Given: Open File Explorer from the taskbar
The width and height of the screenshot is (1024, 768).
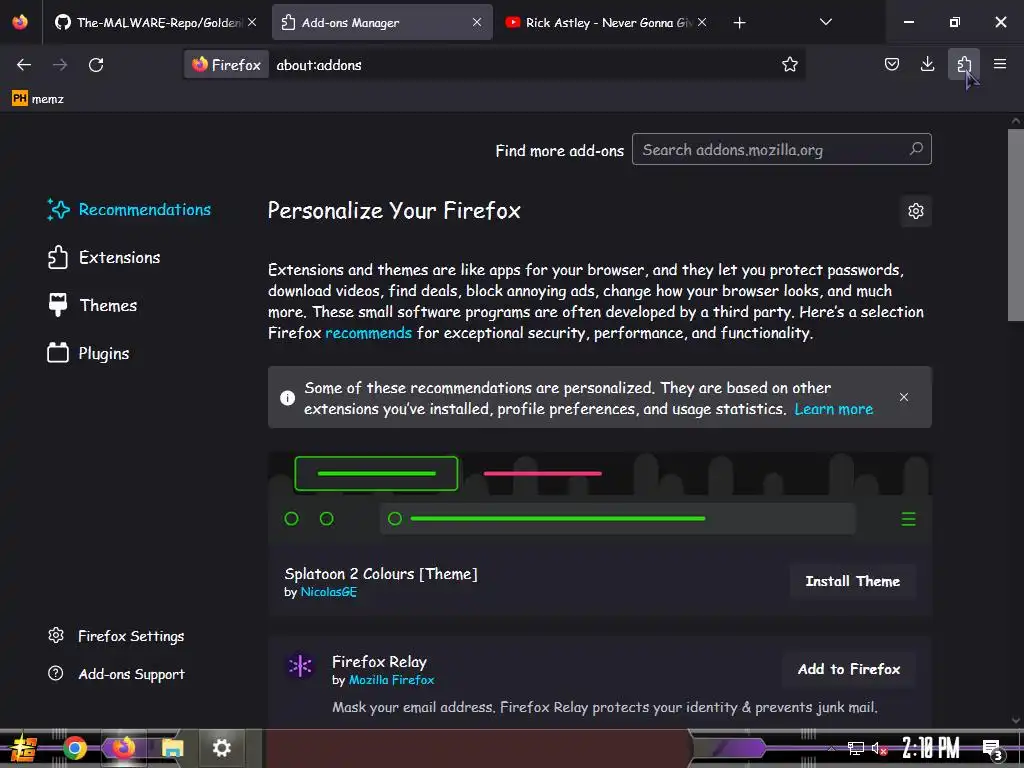Looking at the screenshot, I should click(x=172, y=748).
